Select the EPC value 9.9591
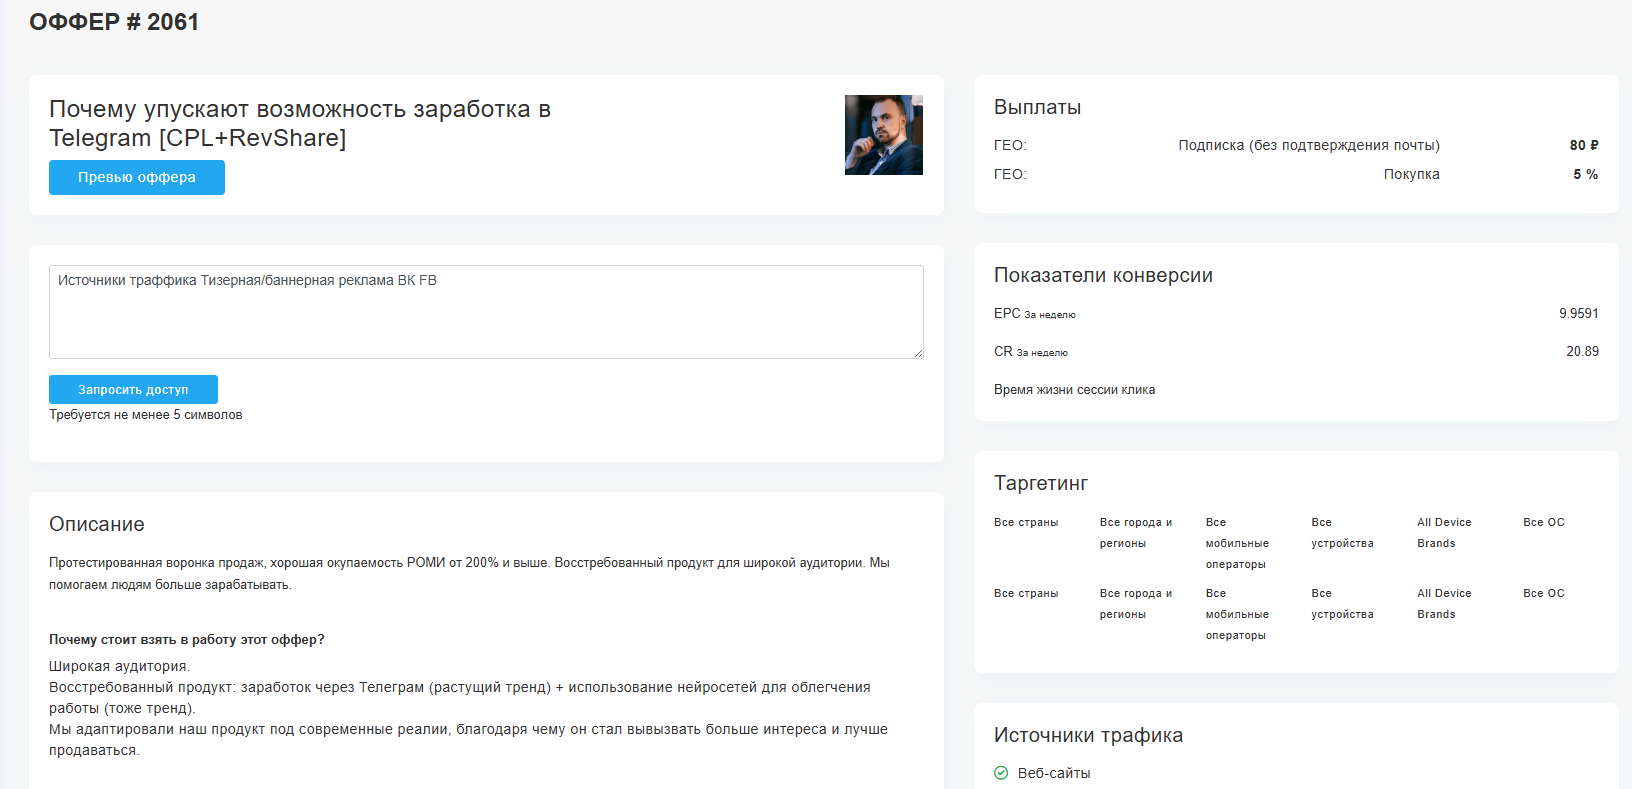Screen dimensions: 1632x789 click(1579, 313)
